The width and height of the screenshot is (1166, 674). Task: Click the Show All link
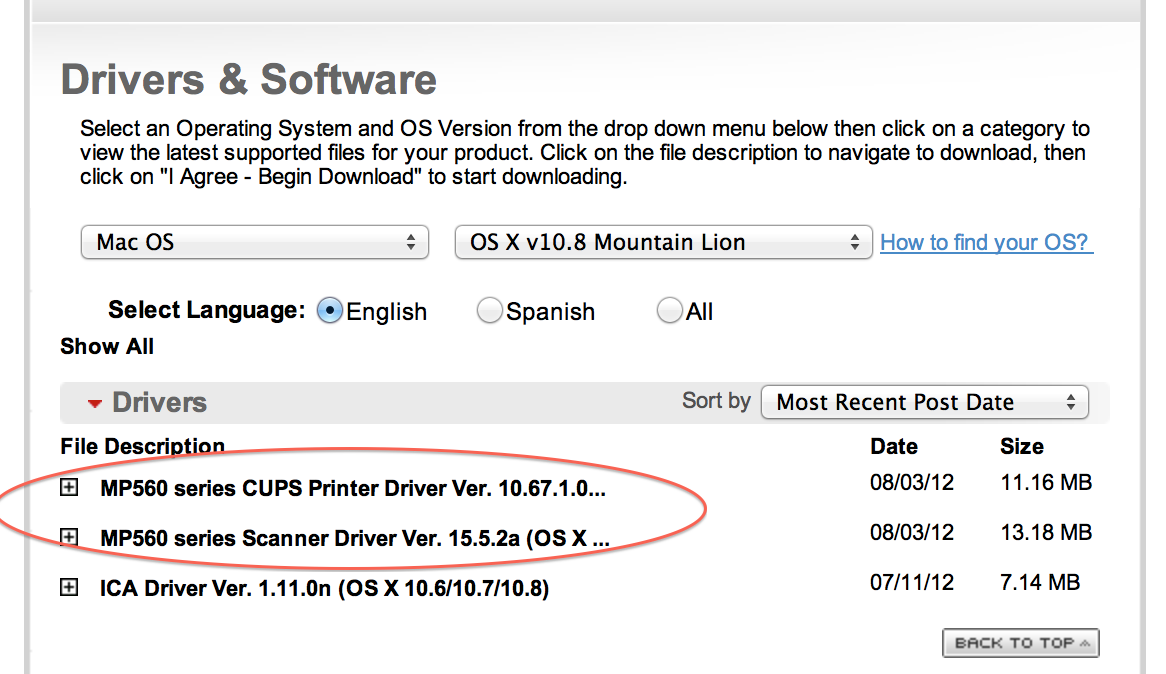click(107, 347)
